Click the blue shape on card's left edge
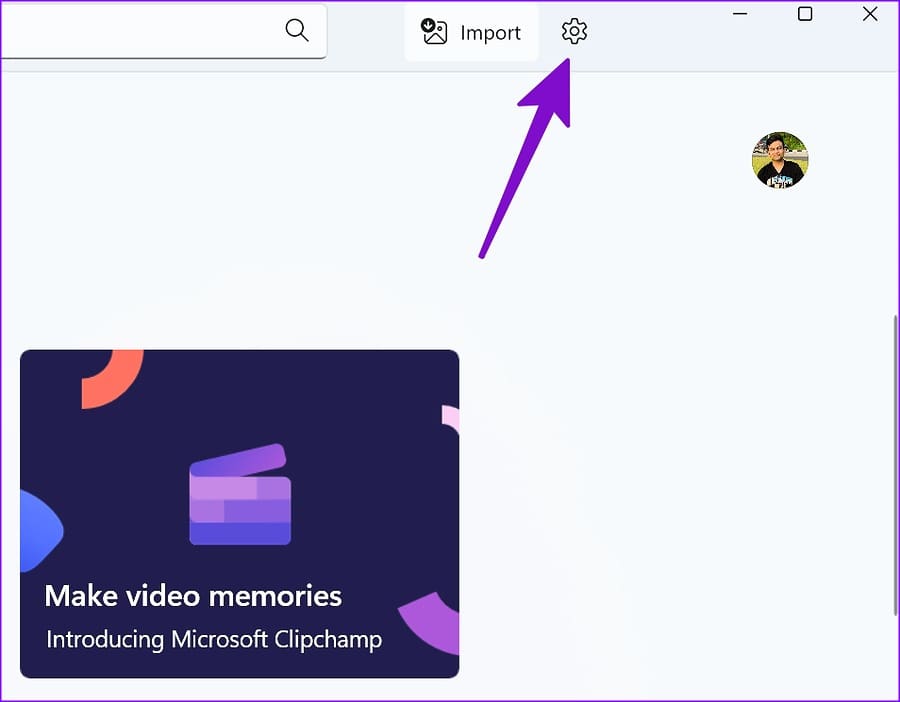Image resolution: width=900 pixels, height=702 pixels. 42,531
